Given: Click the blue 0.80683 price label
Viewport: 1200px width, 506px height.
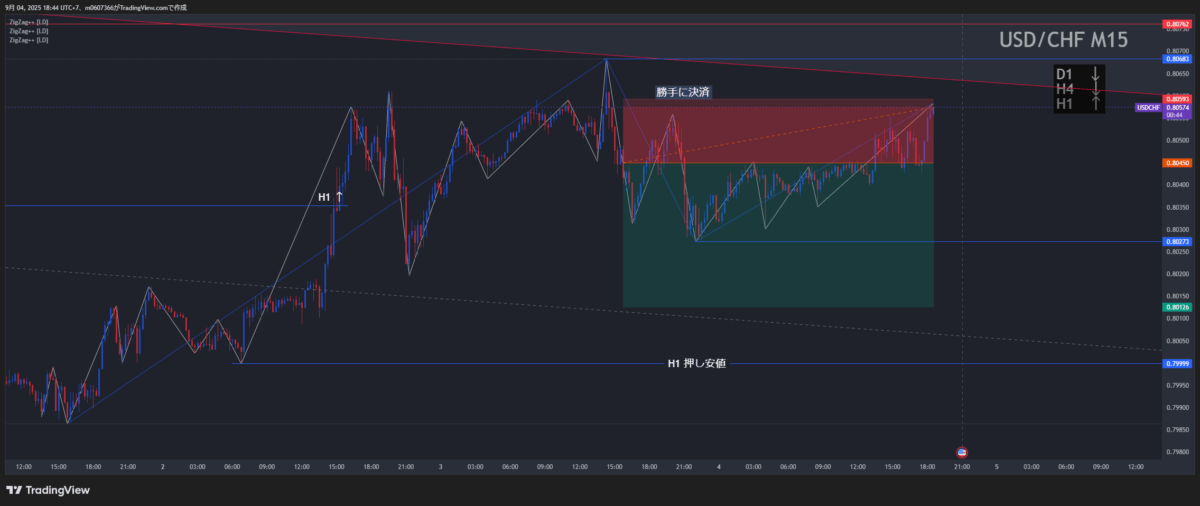Looking at the screenshot, I should click(x=1175, y=59).
